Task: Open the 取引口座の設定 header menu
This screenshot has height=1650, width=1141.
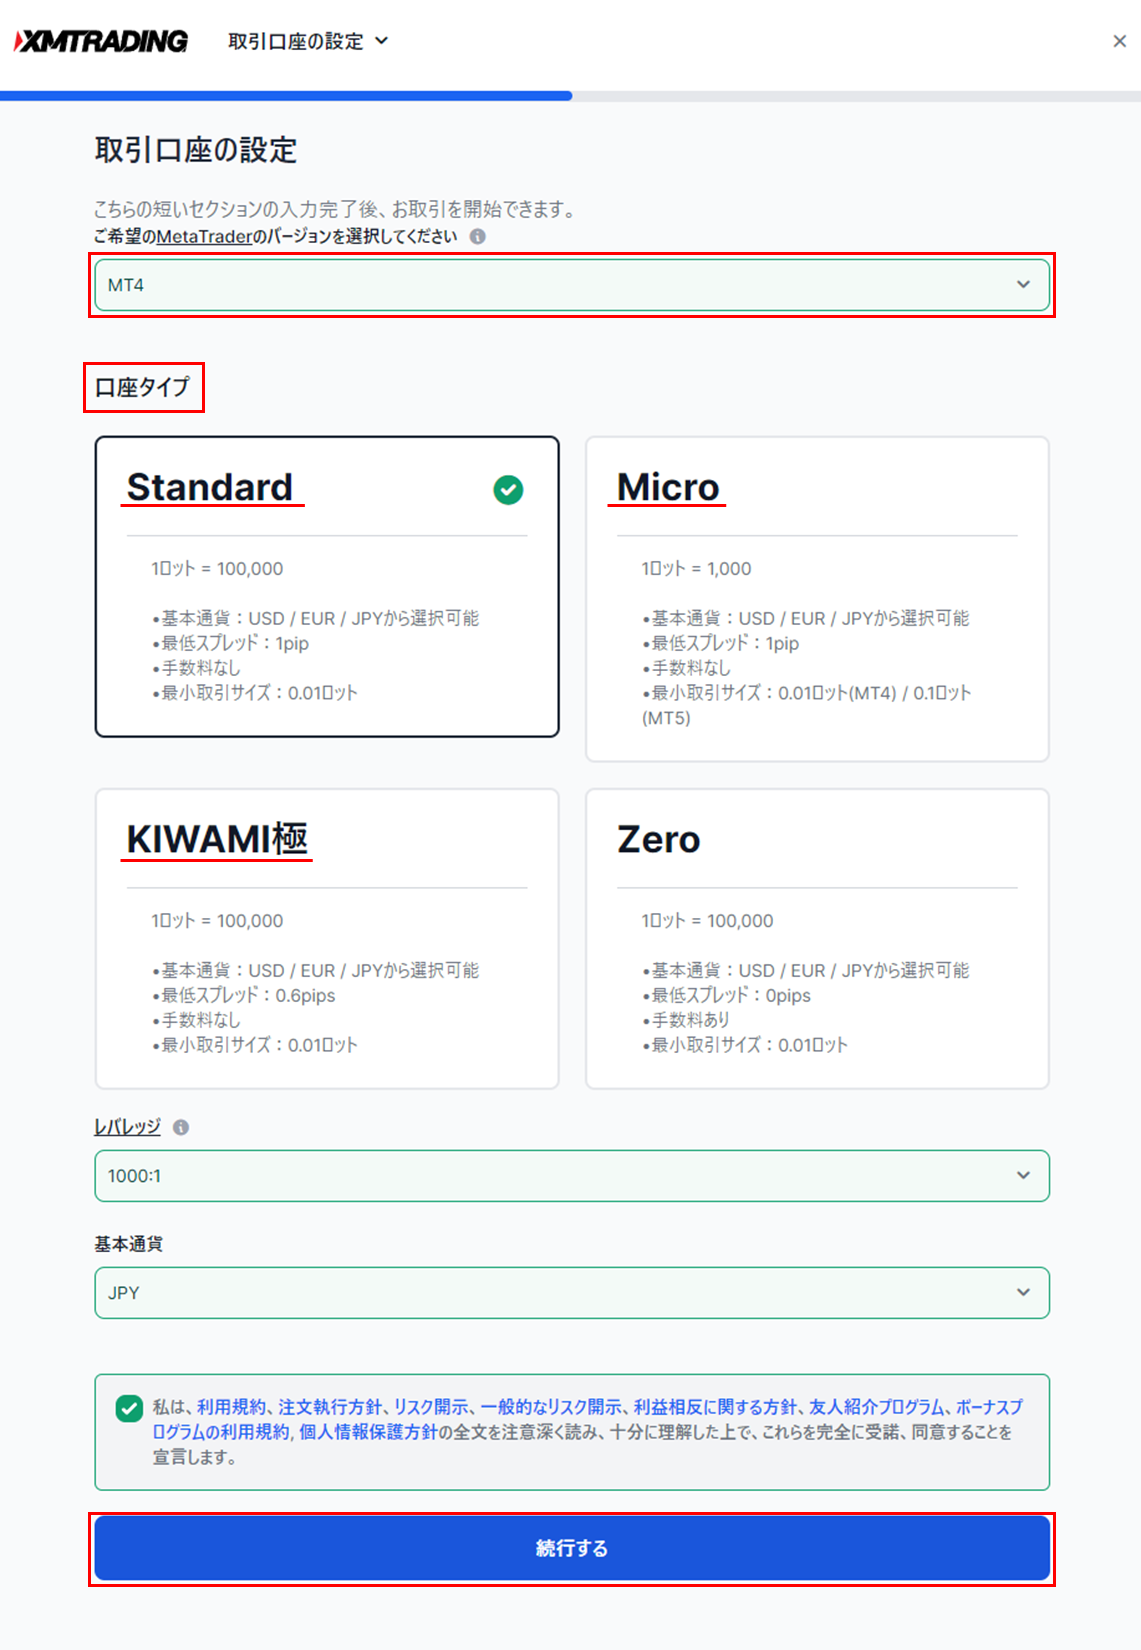Action: click(x=308, y=41)
